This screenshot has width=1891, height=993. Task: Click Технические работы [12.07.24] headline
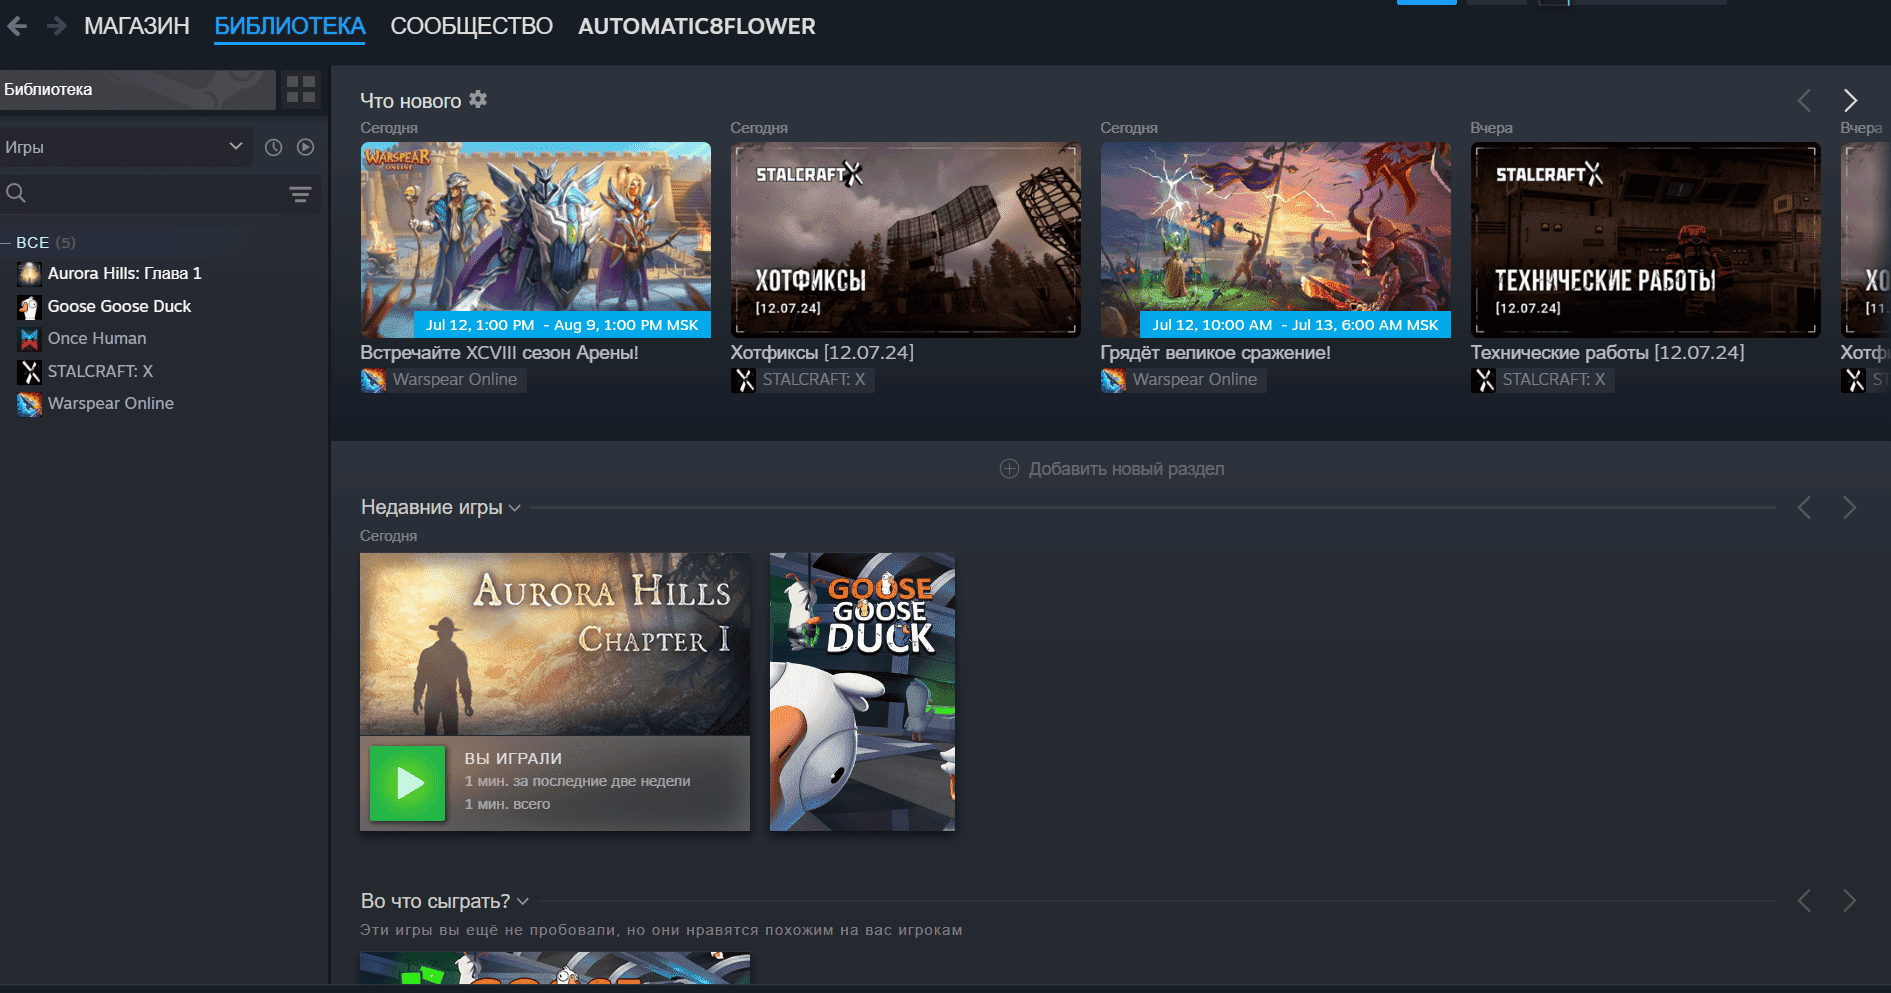tap(1608, 352)
